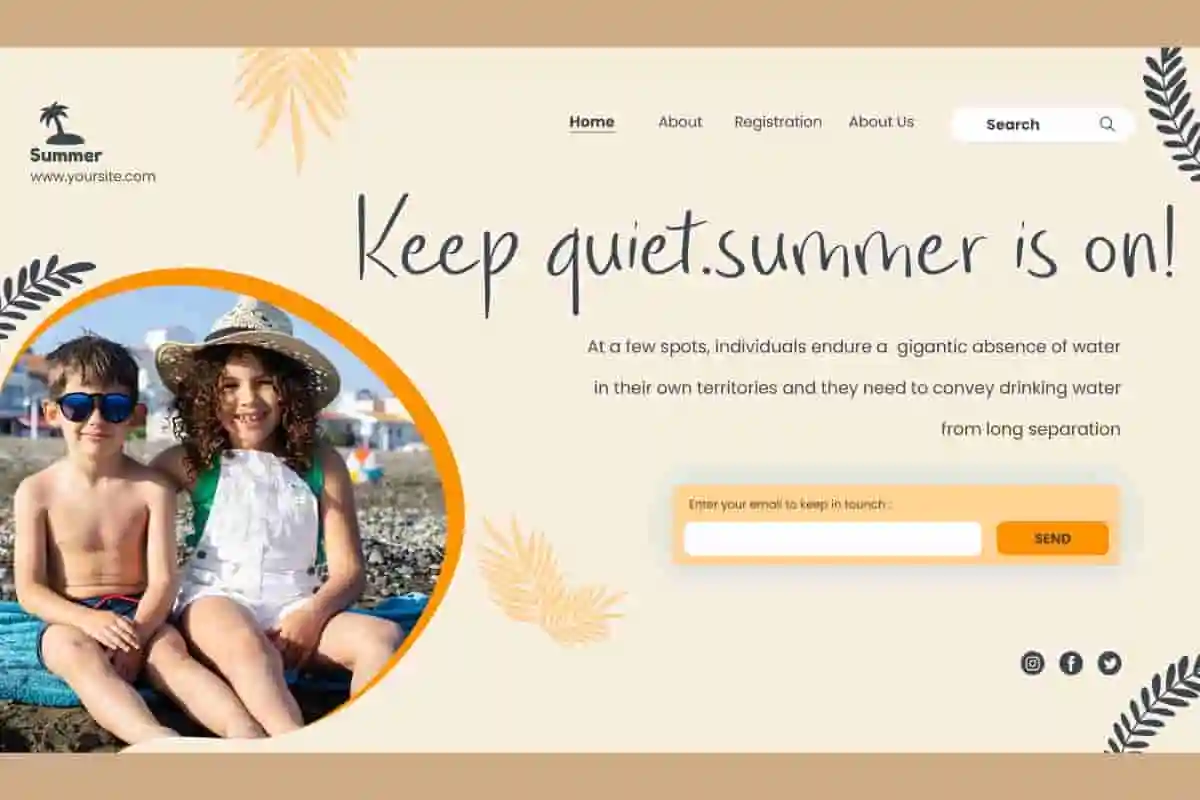The image size is (1200, 800).
Task: Open the Instagram social icon
Action: [1033, 663]
